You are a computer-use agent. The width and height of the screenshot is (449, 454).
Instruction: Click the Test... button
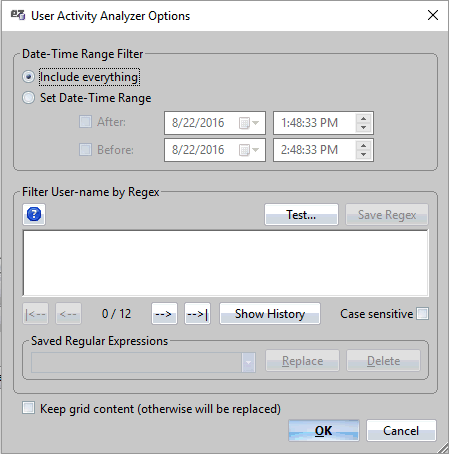[x=301, y=215]
